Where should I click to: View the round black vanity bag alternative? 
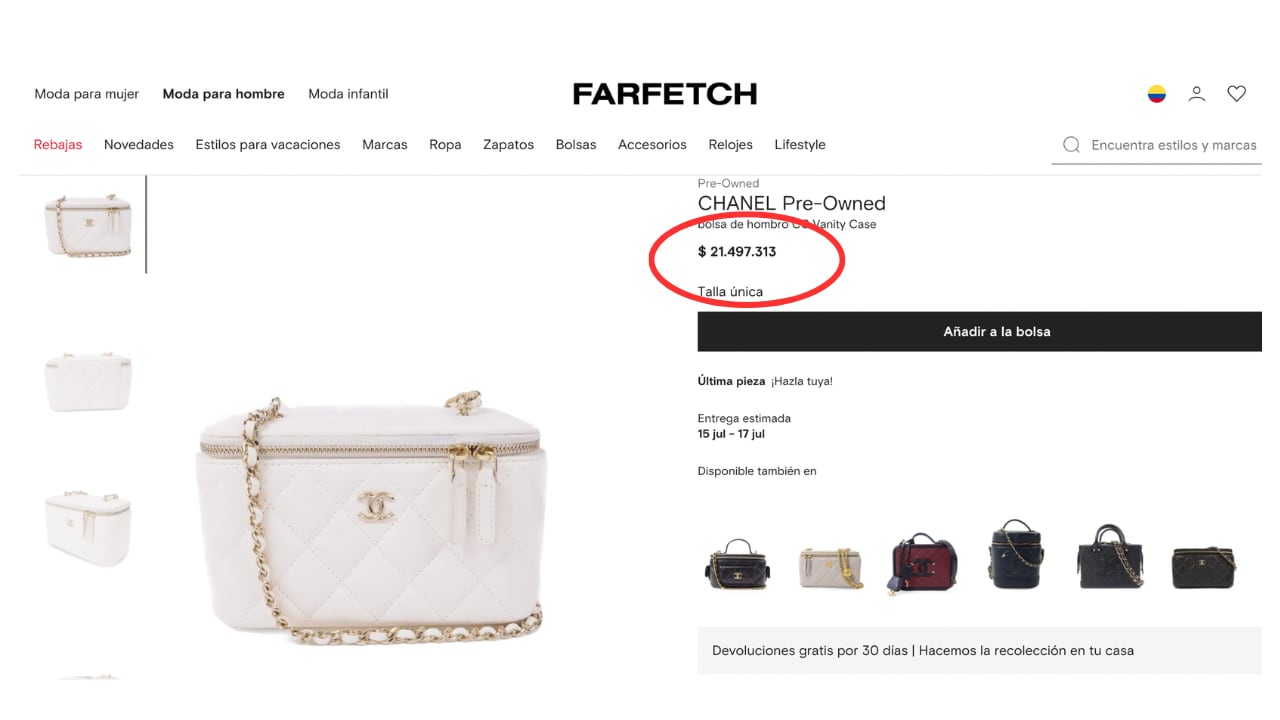[x=1016, y=555]
